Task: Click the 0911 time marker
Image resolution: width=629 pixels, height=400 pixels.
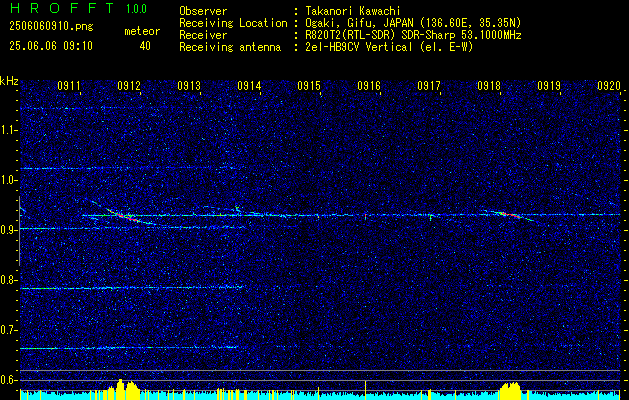Action: [69, 85]
